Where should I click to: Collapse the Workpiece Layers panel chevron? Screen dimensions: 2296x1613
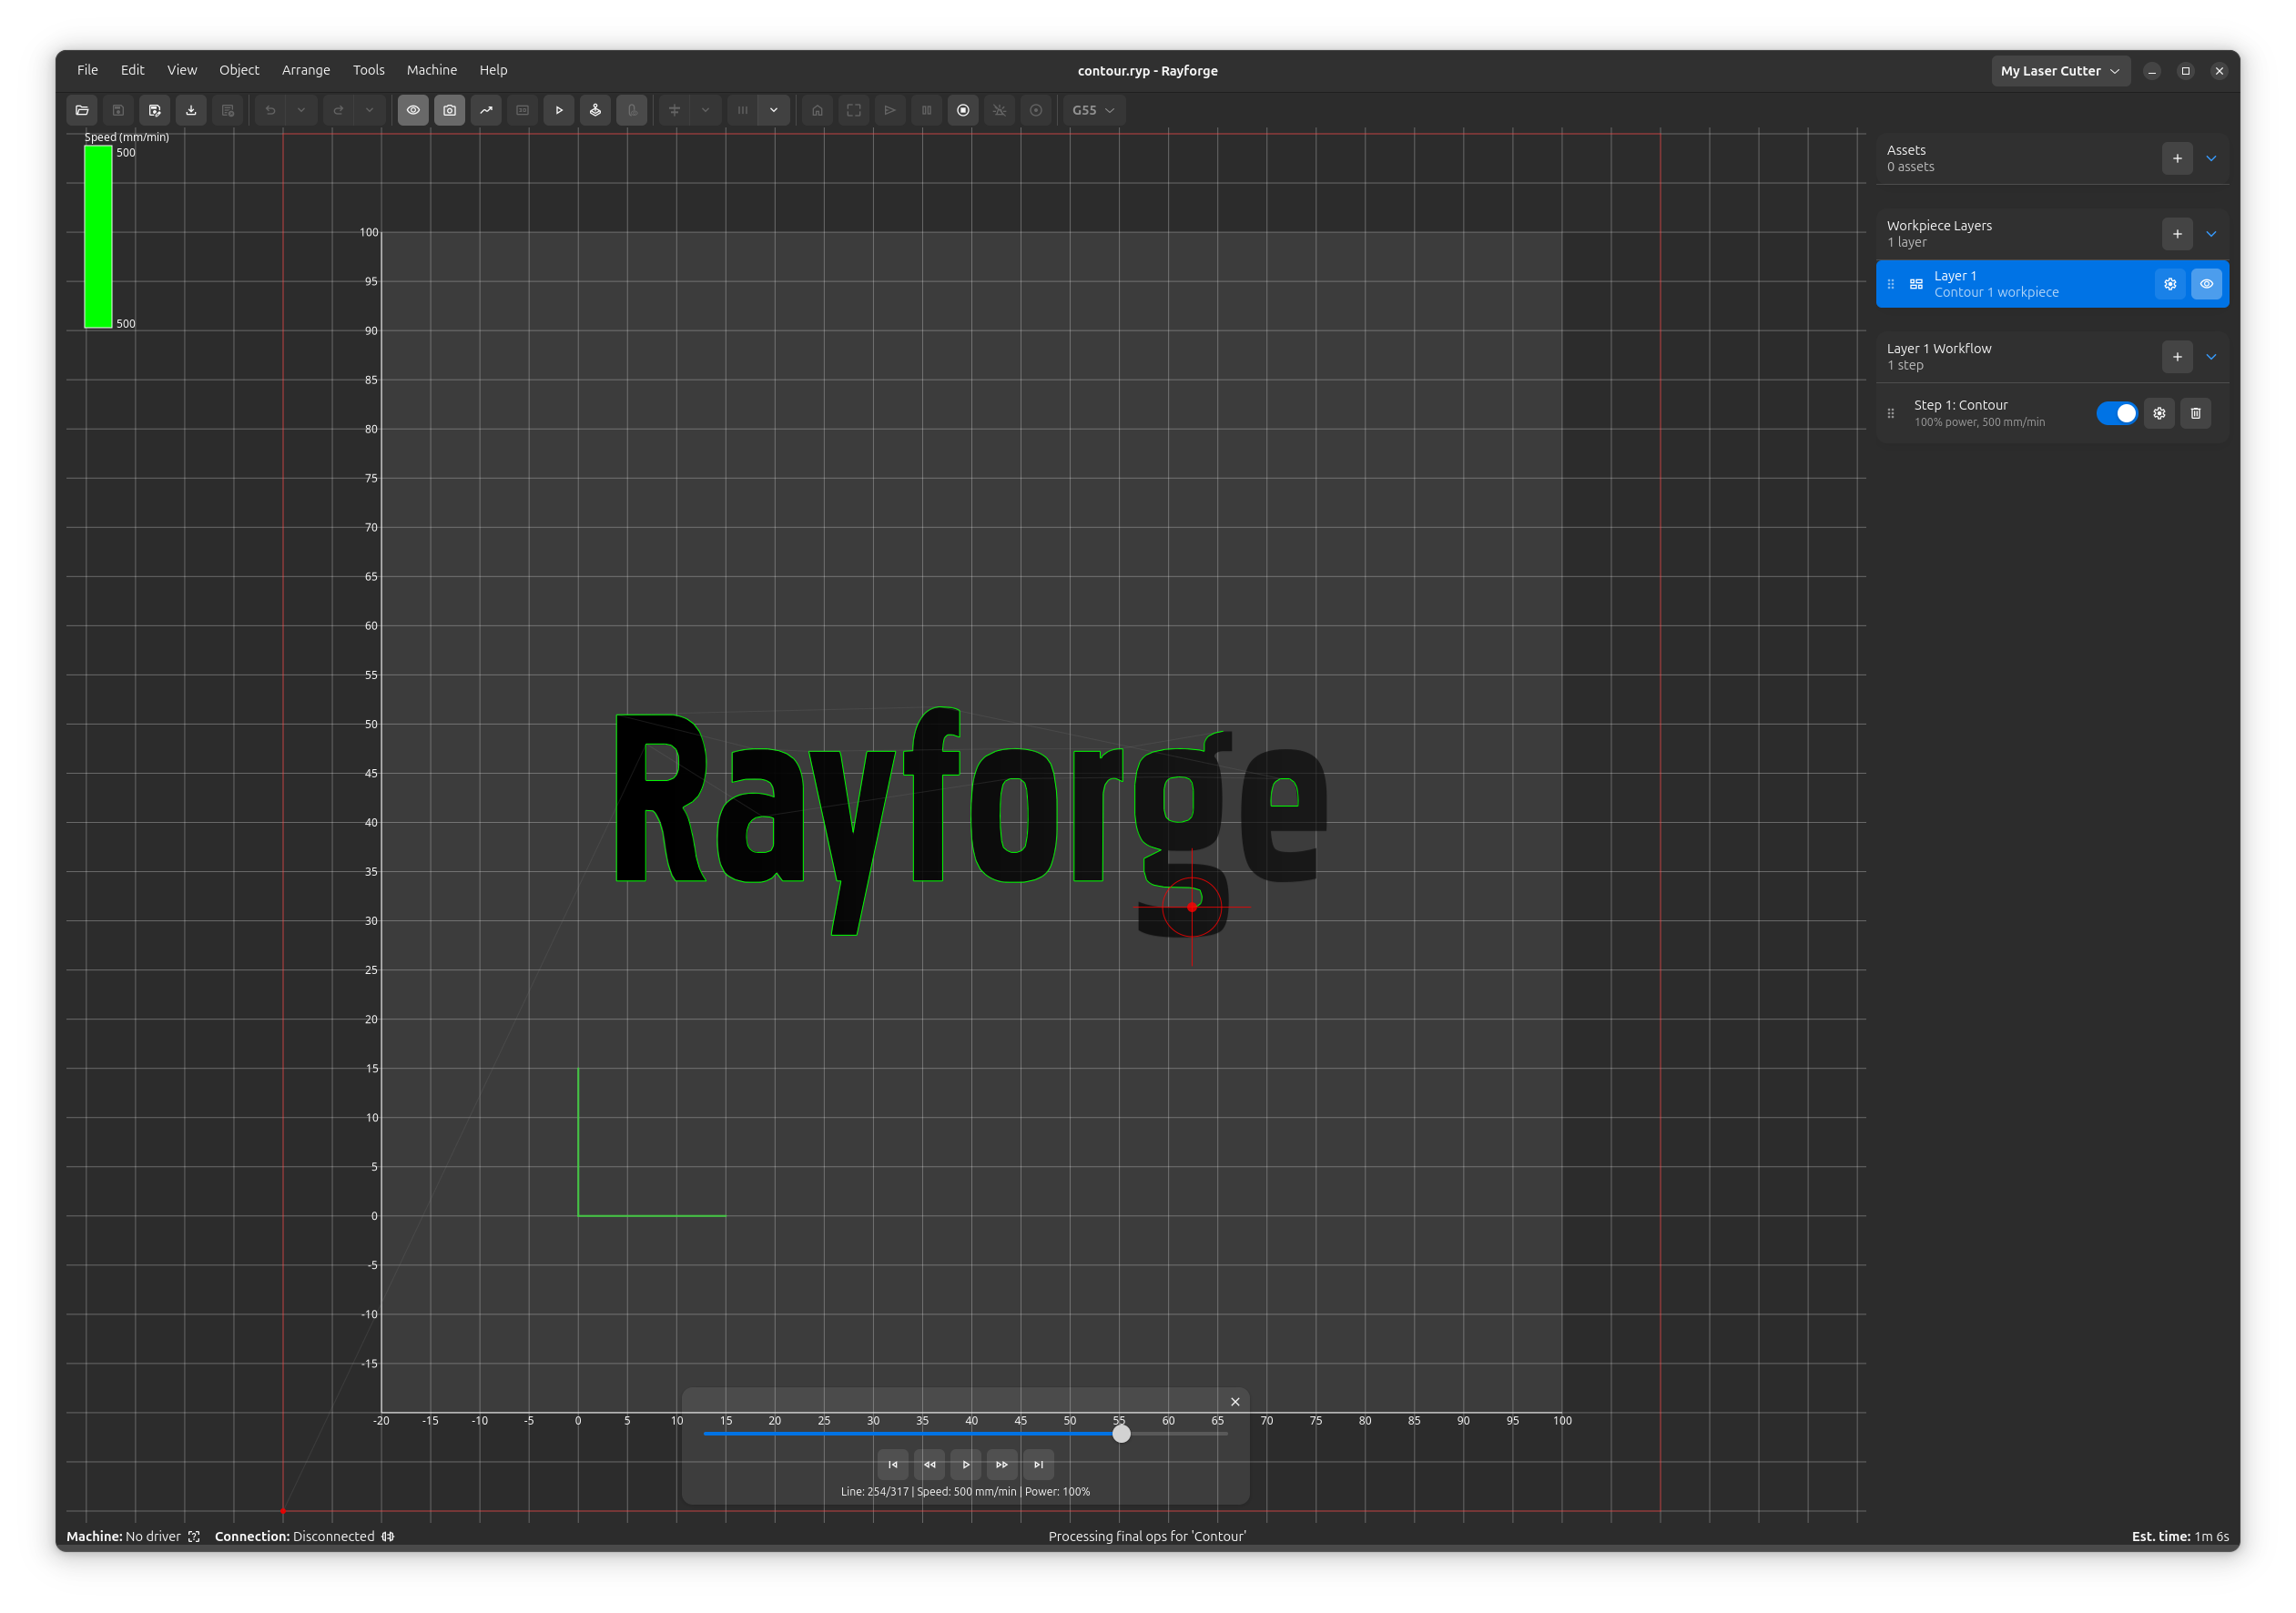click(x=2211, y=234)
